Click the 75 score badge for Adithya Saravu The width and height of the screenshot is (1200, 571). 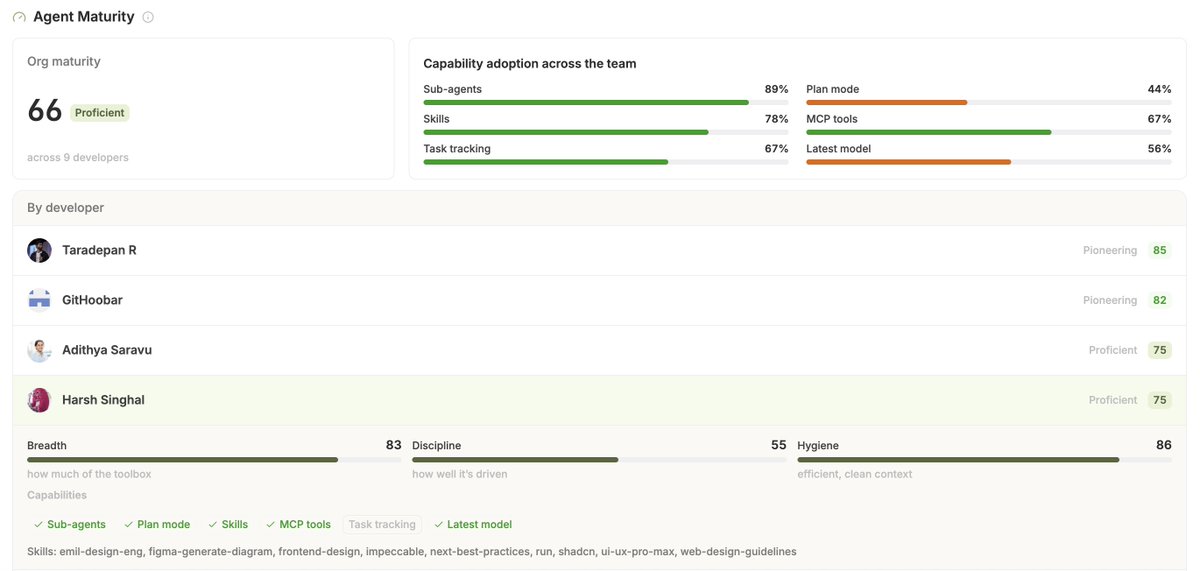coord(1160,350)
